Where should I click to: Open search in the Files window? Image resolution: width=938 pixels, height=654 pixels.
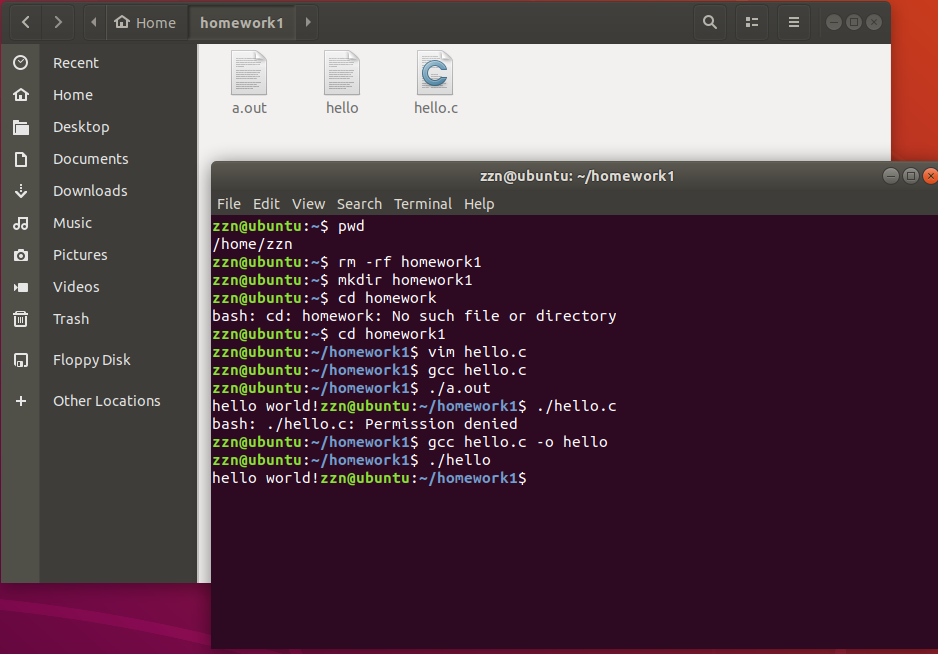click(710, 22)
